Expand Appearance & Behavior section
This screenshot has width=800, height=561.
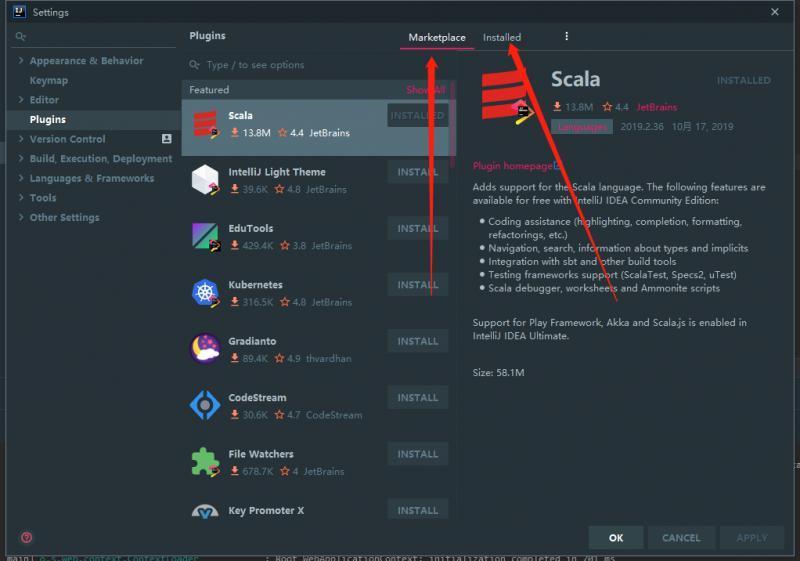(21, 60)
